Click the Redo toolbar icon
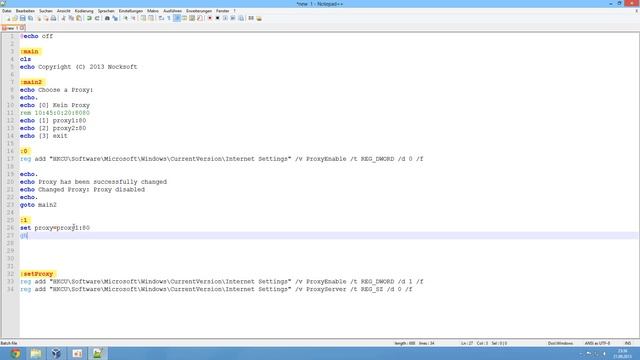Viewport: 640px width, 360px height. pyautogui.click(x=97, y=18)
